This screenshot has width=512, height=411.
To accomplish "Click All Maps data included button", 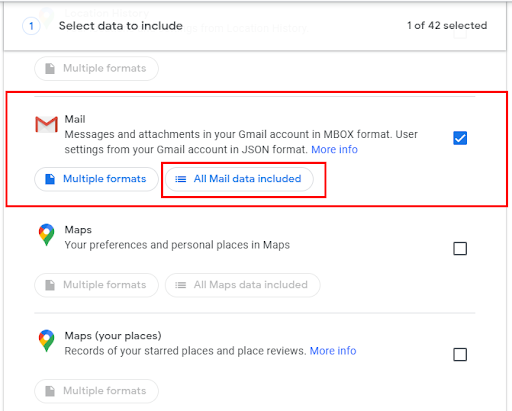I will 243,285.
